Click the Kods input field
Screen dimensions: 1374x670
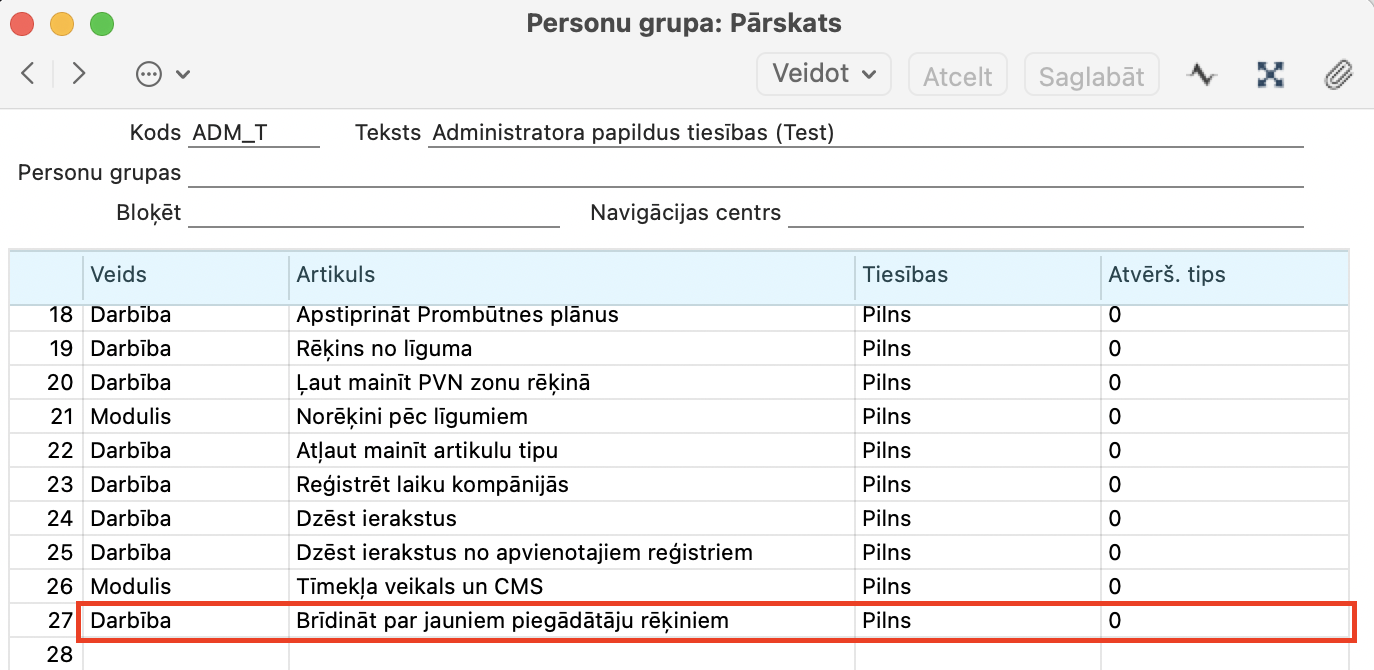coord(254,133)
